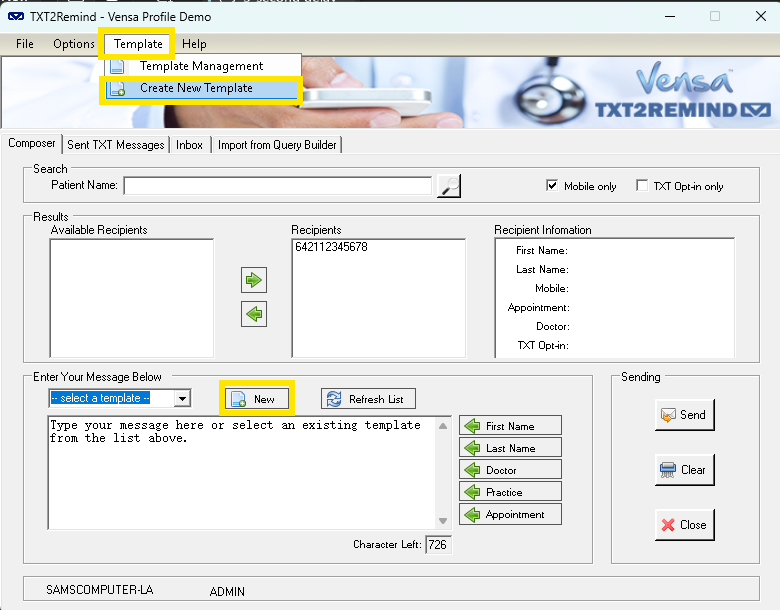Click the TXT2Remind title bar app icon

tap(15, 16)
